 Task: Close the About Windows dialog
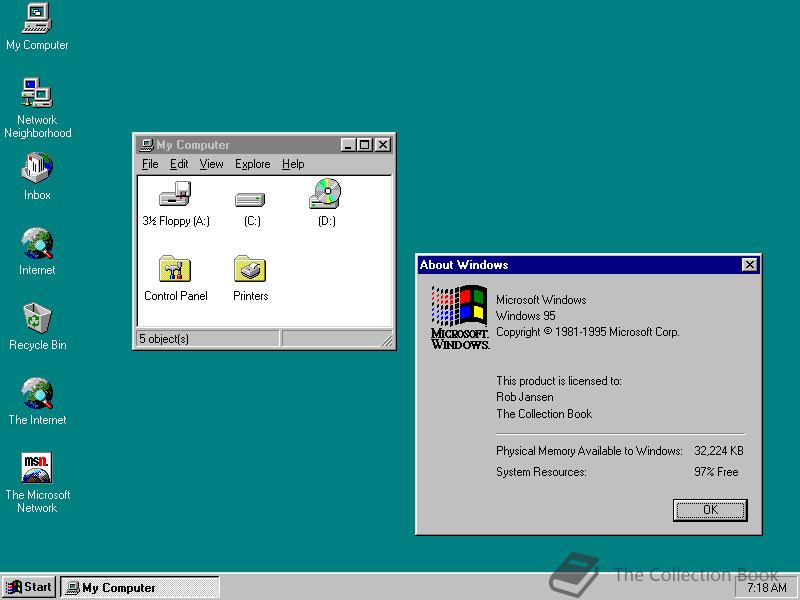point(749,265)
